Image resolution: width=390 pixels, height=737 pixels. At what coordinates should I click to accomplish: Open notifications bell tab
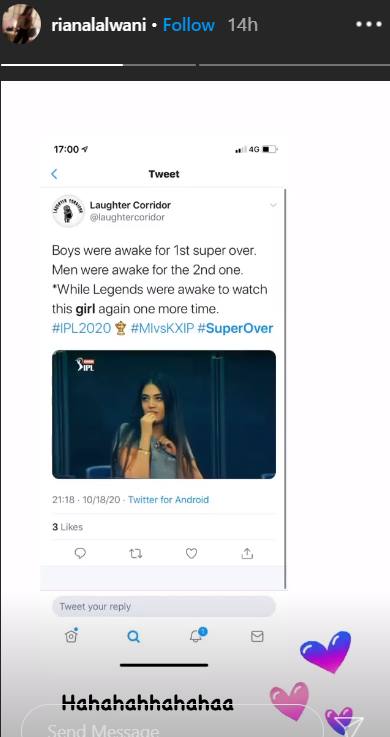[x=197, y=635]
